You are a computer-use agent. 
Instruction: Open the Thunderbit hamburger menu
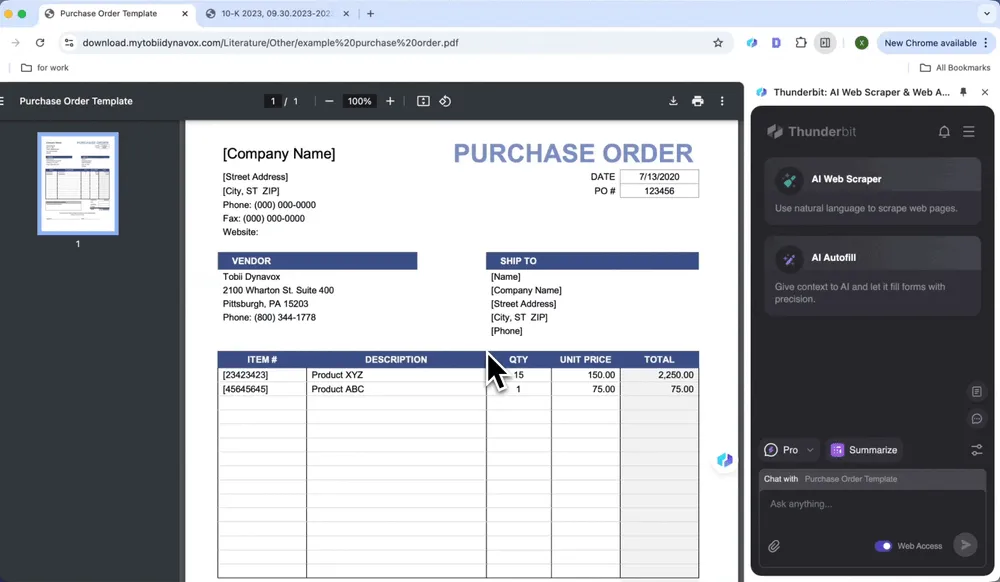point(969,131)
